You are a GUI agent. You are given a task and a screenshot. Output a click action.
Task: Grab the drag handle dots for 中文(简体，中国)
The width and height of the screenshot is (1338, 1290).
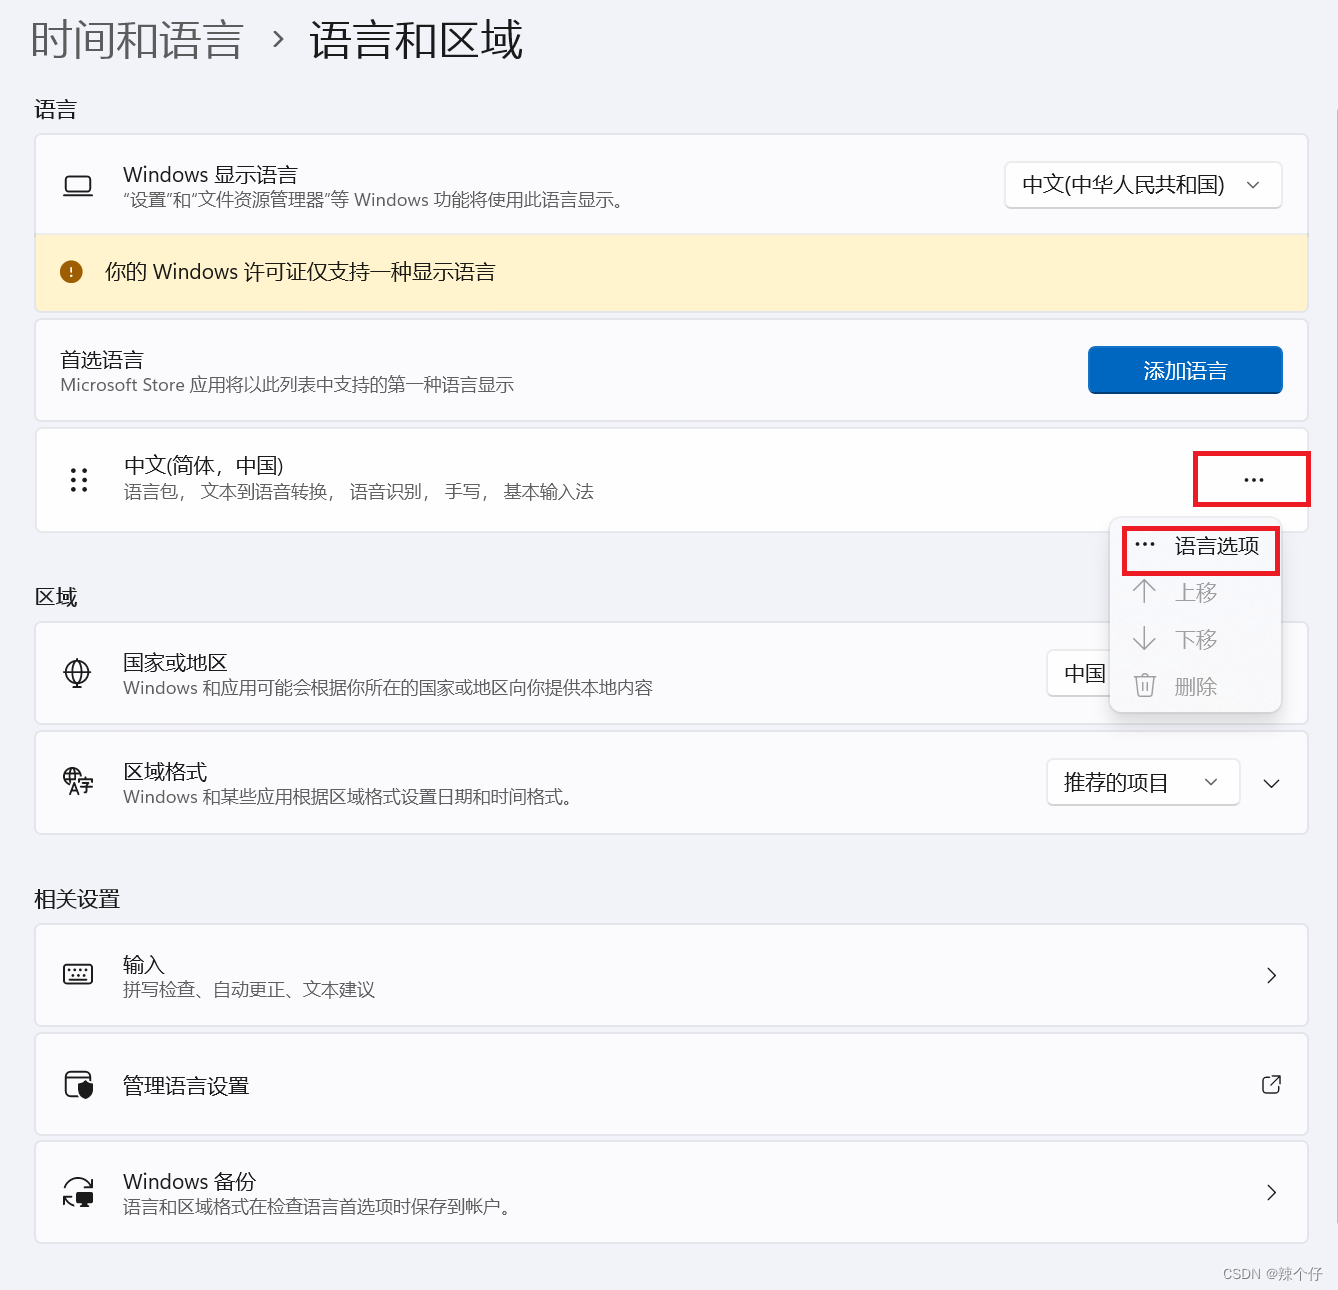(x=79, y=480)
